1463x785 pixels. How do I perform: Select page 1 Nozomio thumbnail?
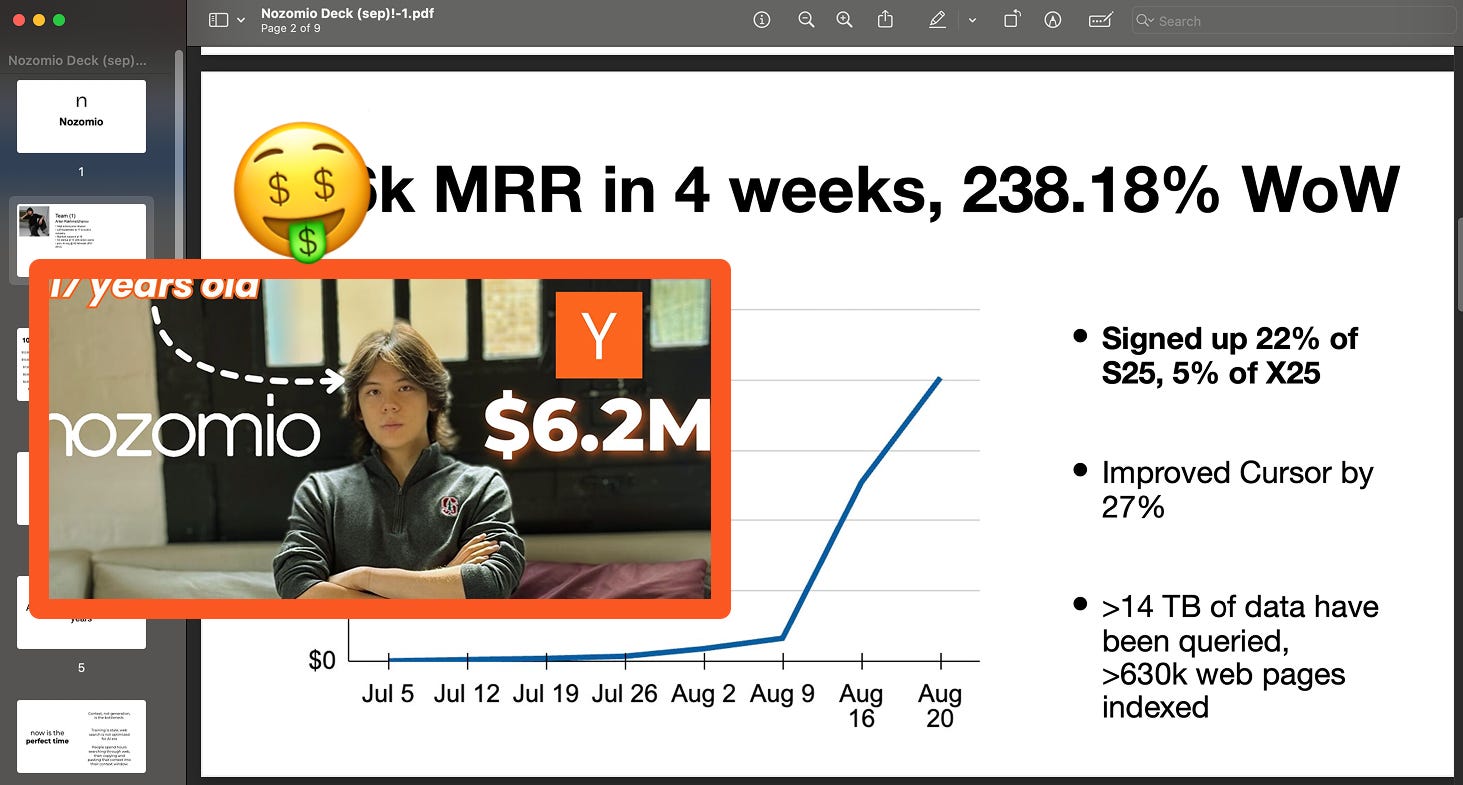pyautogui.click(x=81, y=116)
